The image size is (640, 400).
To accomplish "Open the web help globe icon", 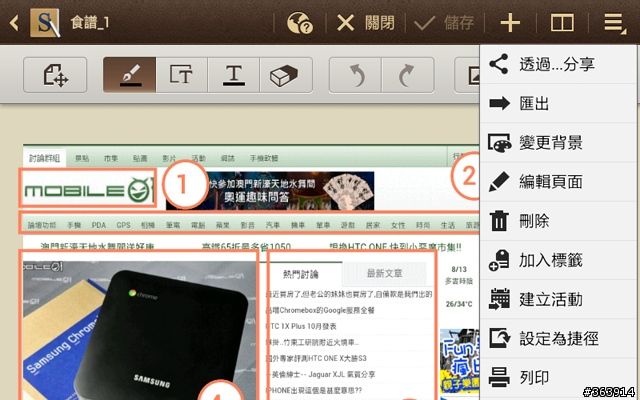I will (300, 22).
